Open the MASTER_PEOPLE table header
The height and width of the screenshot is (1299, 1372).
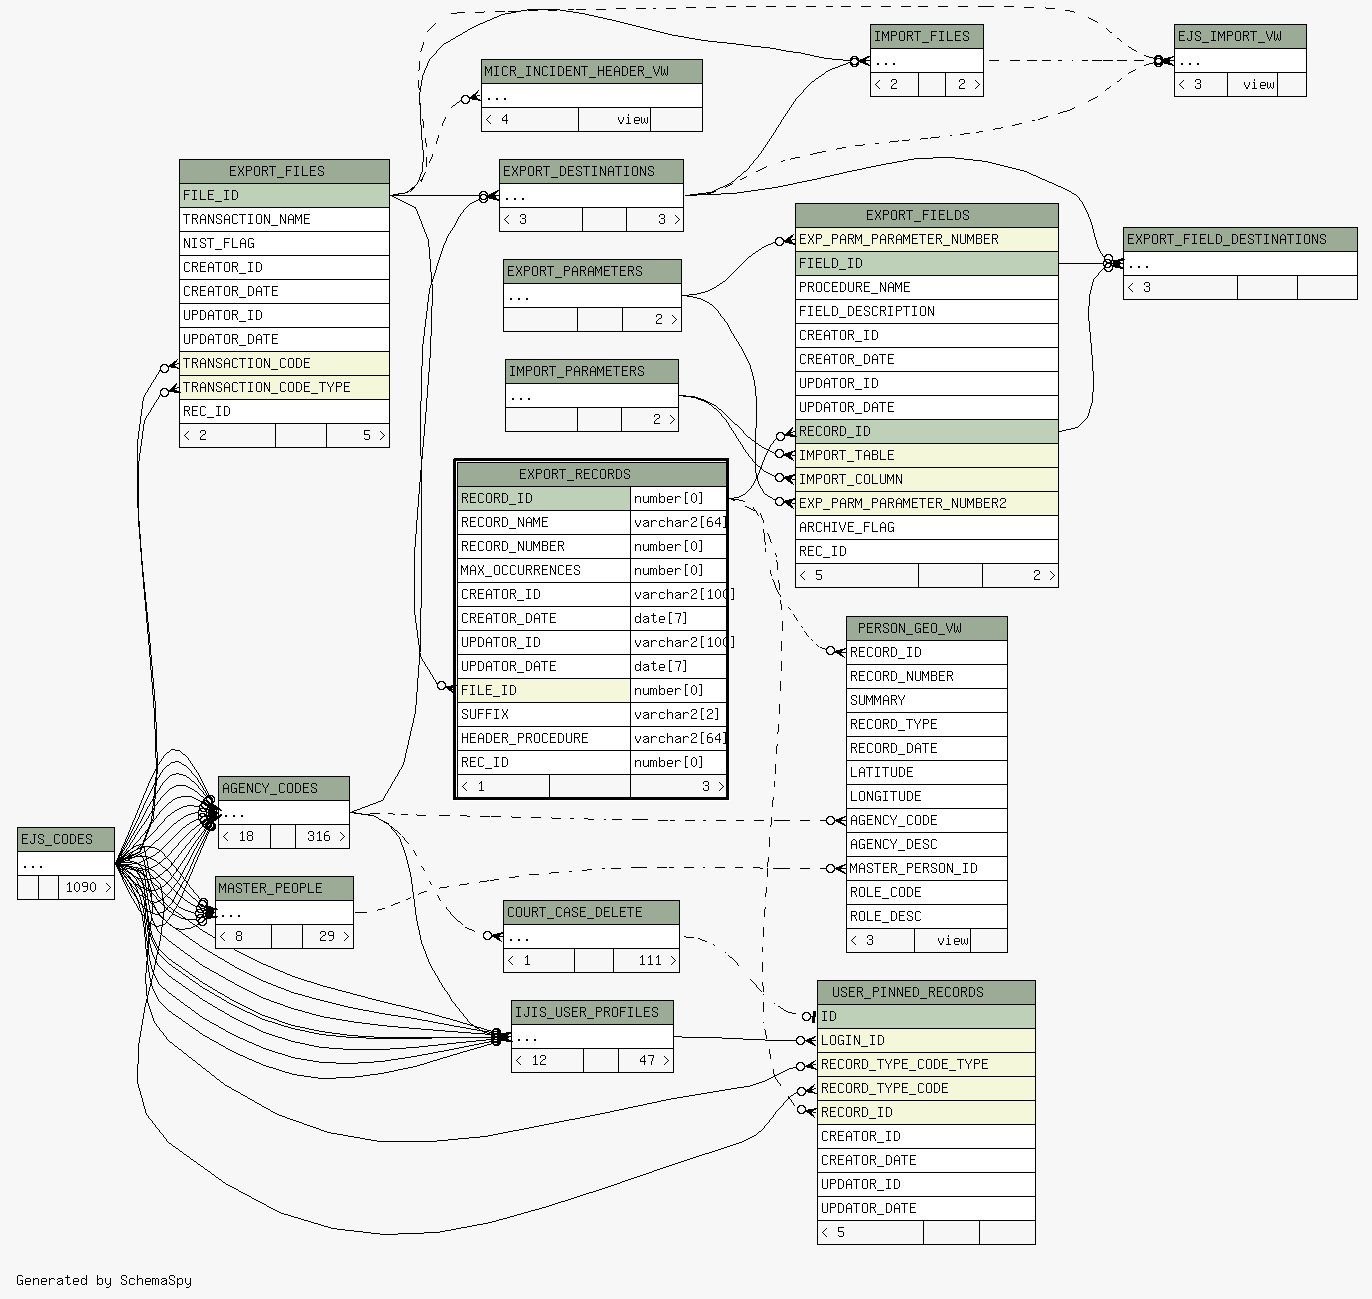pyautogui.click(x=284, y=888)
